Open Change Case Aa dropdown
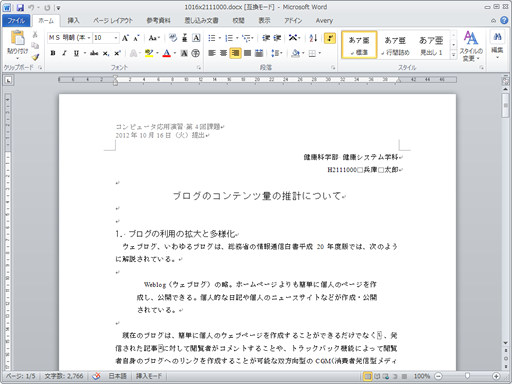 pyautogui.click(x=154, y=38)
